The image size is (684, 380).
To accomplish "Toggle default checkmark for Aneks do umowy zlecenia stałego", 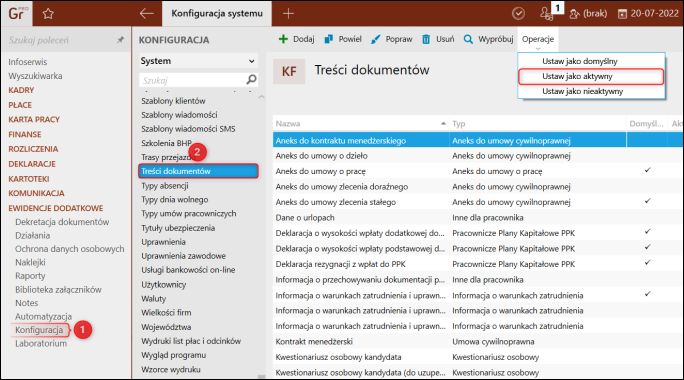I will [x=647, y=201].
